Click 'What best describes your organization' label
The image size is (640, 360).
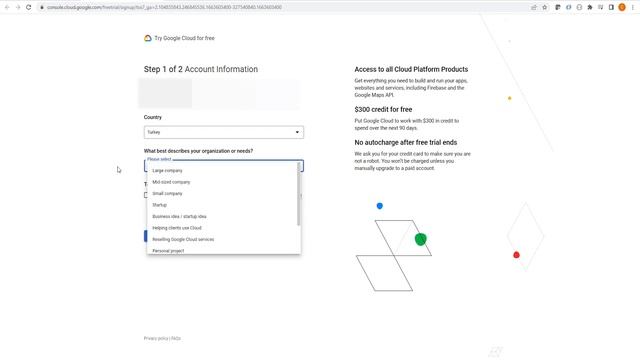point(198,151)
